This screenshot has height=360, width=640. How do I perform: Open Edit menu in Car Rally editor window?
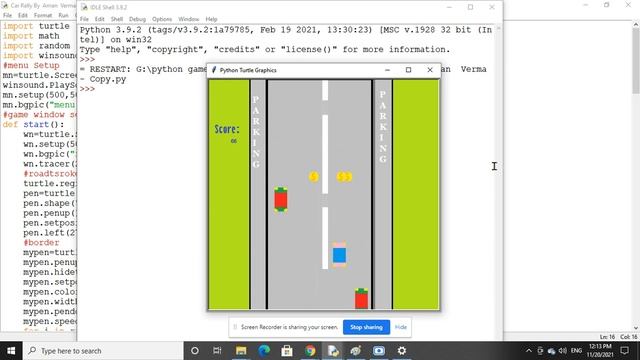pos(23,16)
